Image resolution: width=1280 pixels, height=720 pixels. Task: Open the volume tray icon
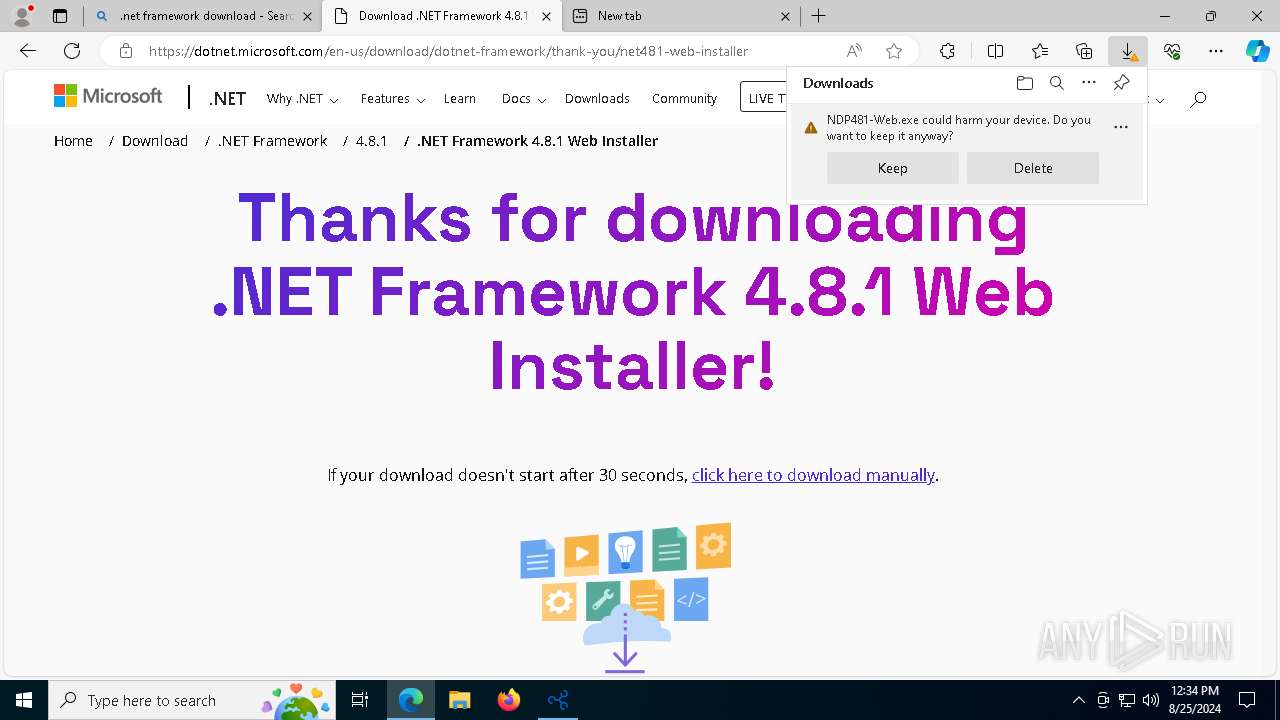click(x=1151, y=700)
